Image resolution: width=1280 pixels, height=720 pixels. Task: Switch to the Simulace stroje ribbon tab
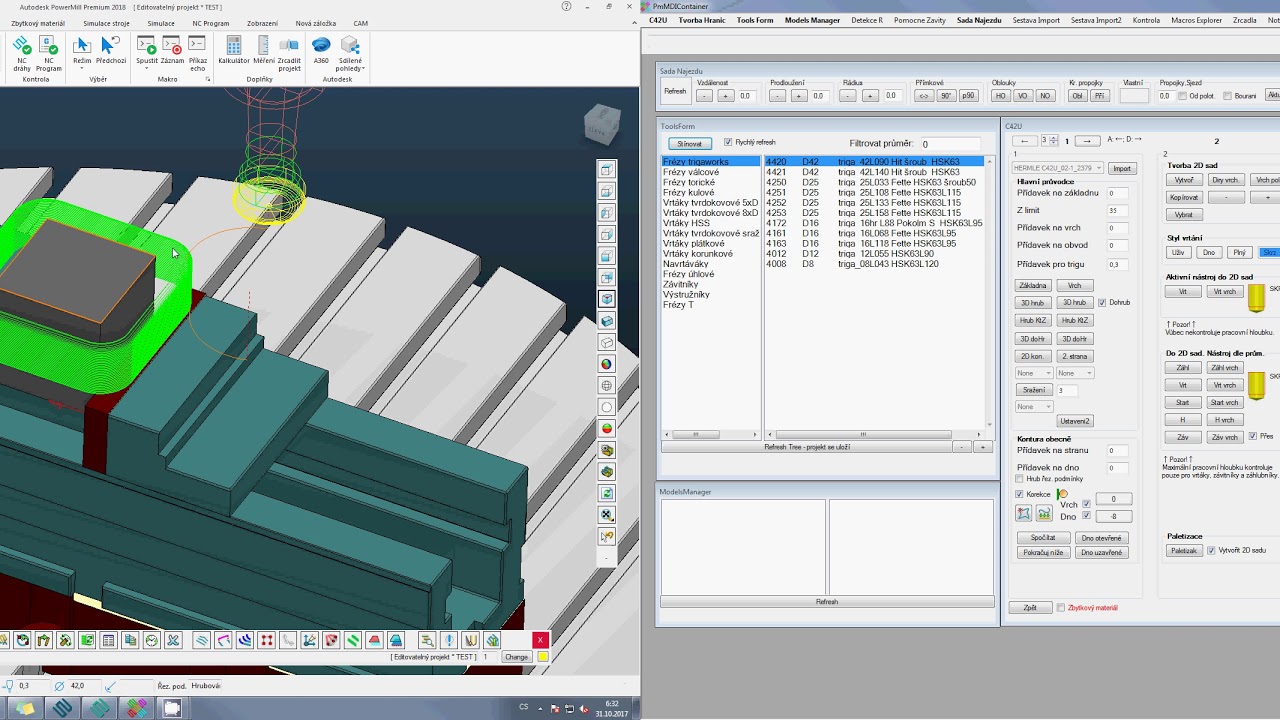106,23
